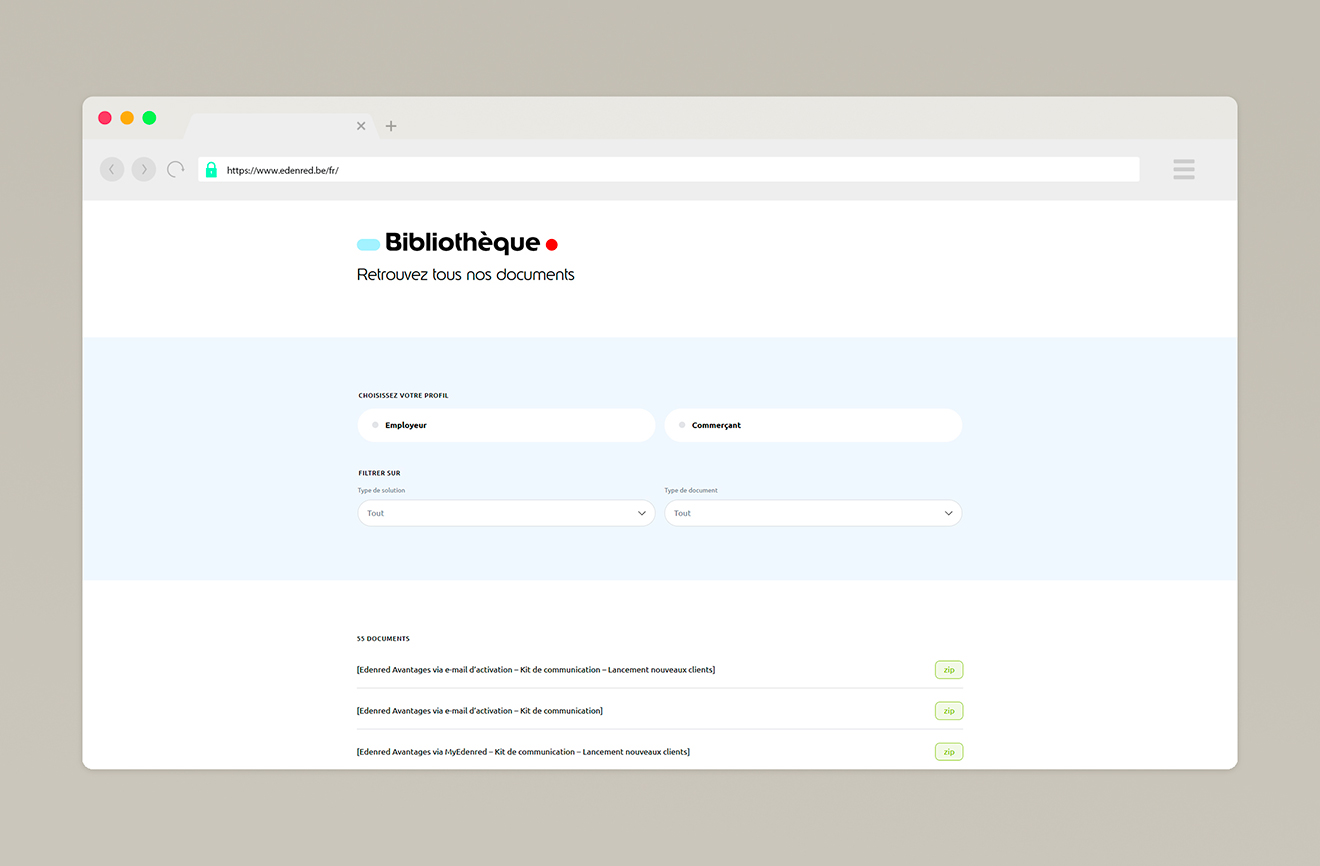Select the Employeur profile option
The height and width of the screenshot is (866, 1320).
(506, 425)
